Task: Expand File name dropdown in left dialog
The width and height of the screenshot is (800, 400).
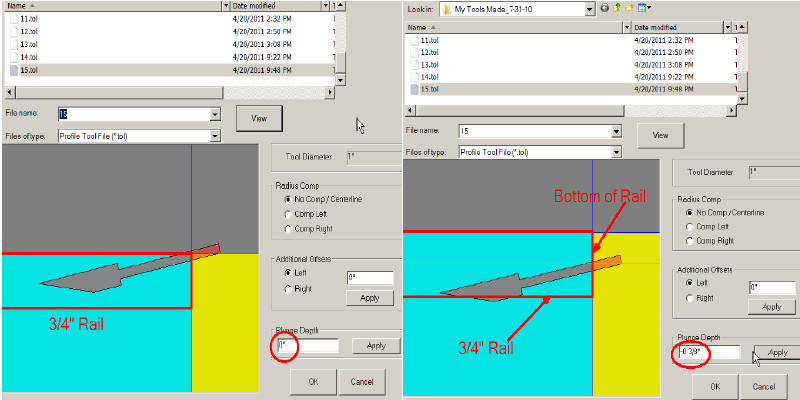Action: coord(214,114)
